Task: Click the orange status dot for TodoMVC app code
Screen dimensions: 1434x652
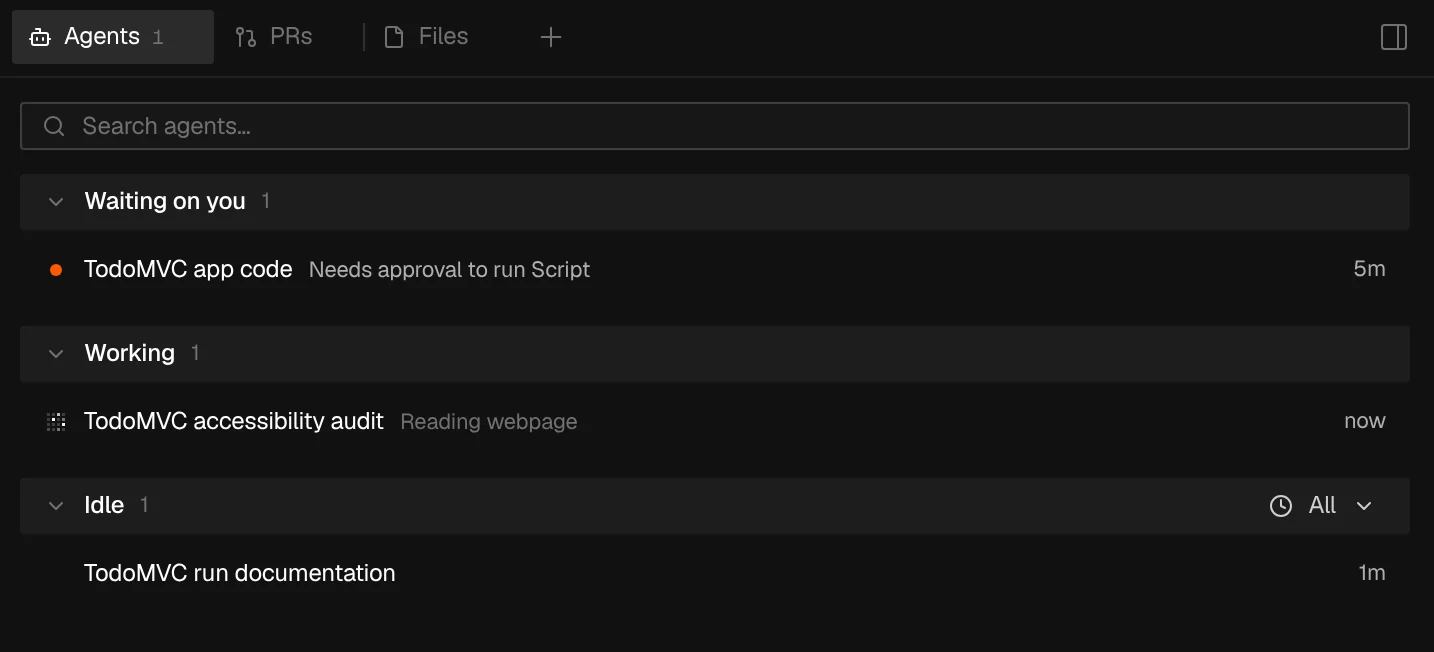Action: coord(56,270)
